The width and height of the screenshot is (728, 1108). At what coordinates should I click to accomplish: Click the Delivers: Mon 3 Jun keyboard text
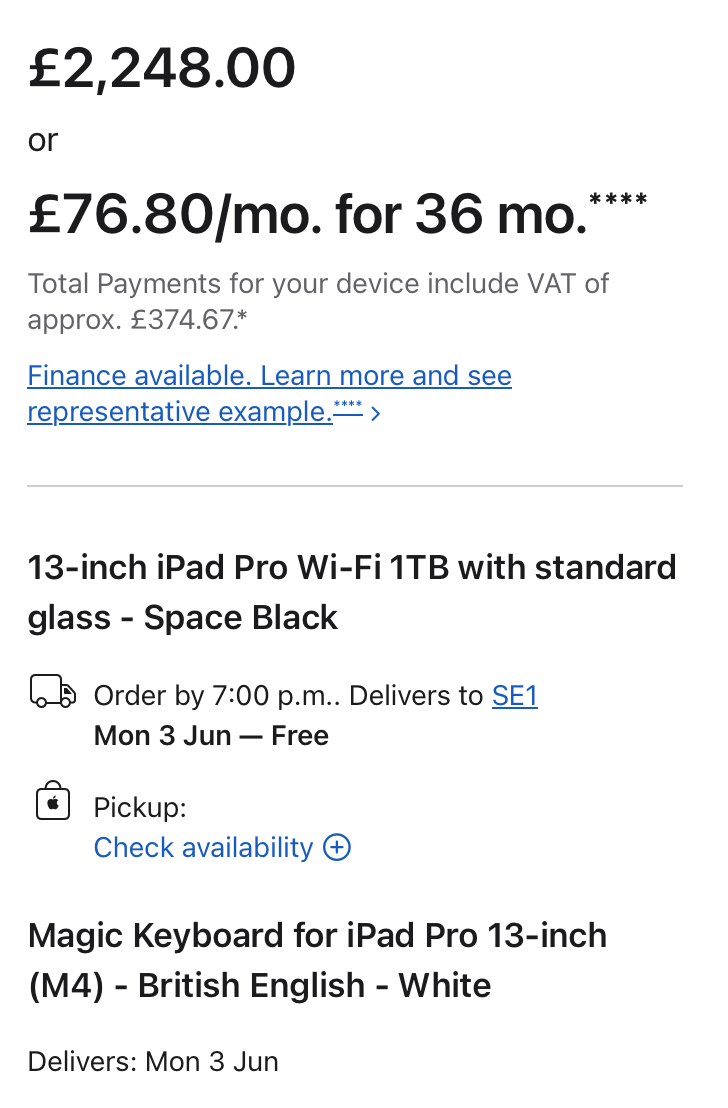tap(153, 1061)
